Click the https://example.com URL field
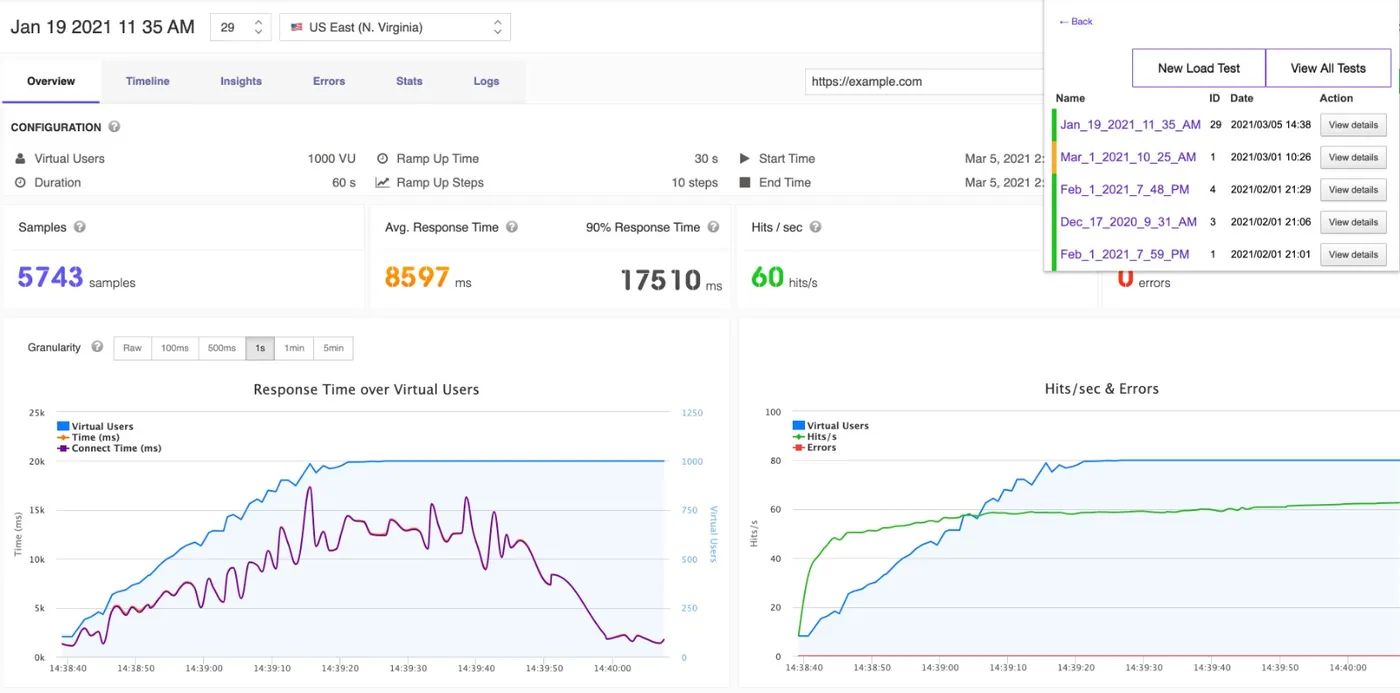This screenshot has height=693, width=1400. 924,82
